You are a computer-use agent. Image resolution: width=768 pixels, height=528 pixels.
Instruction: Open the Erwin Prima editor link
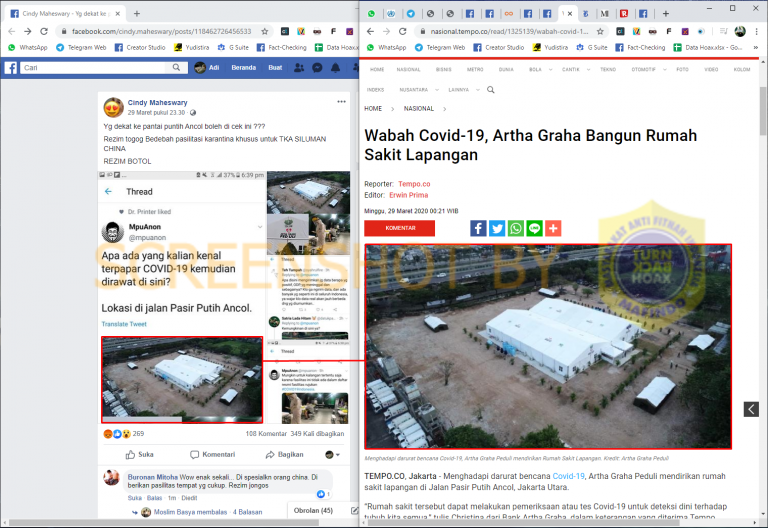[408, 195]
